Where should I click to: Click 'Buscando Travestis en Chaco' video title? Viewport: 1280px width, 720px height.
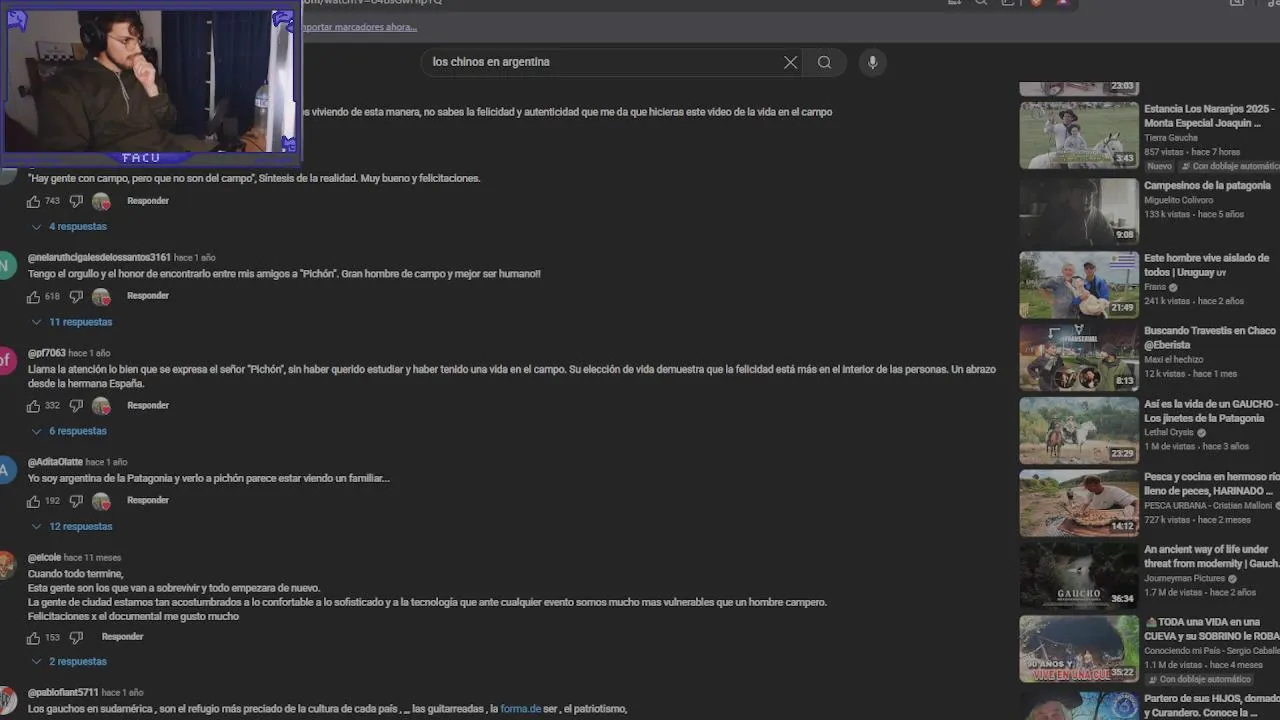[1210, 338]
